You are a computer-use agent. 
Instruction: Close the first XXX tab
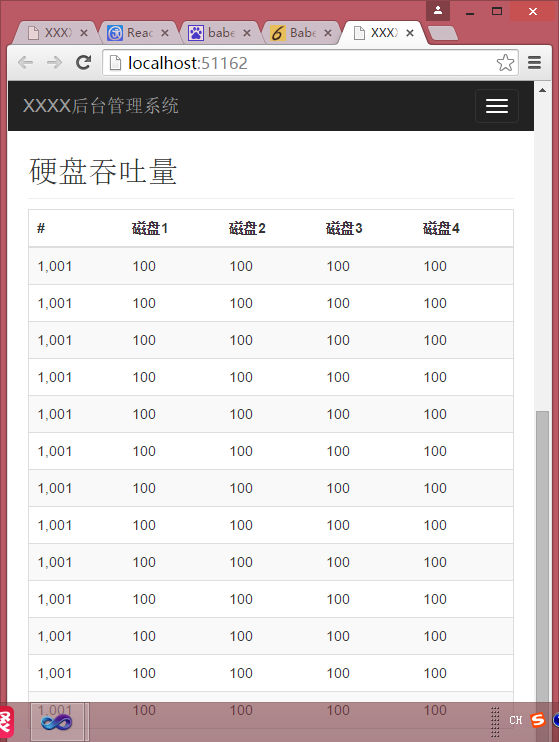point(84,33)
